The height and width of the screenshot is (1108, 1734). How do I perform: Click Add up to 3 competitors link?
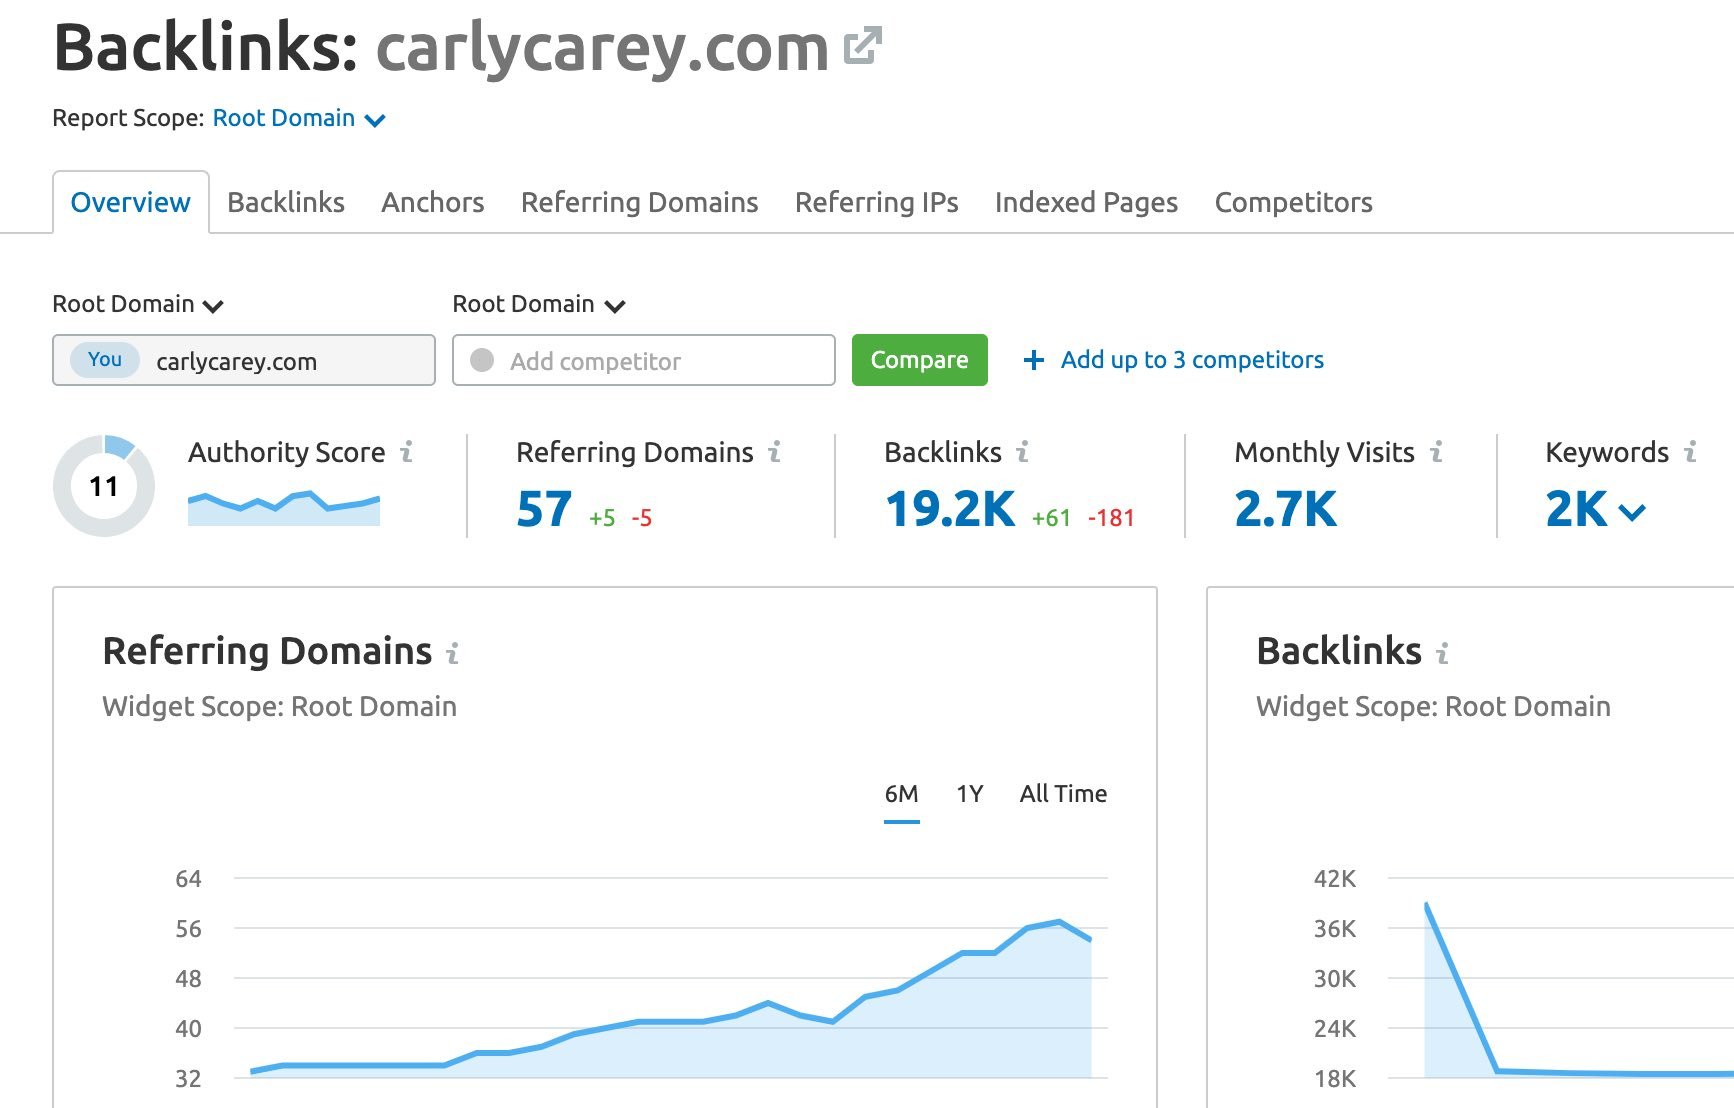pos(1192,360)
